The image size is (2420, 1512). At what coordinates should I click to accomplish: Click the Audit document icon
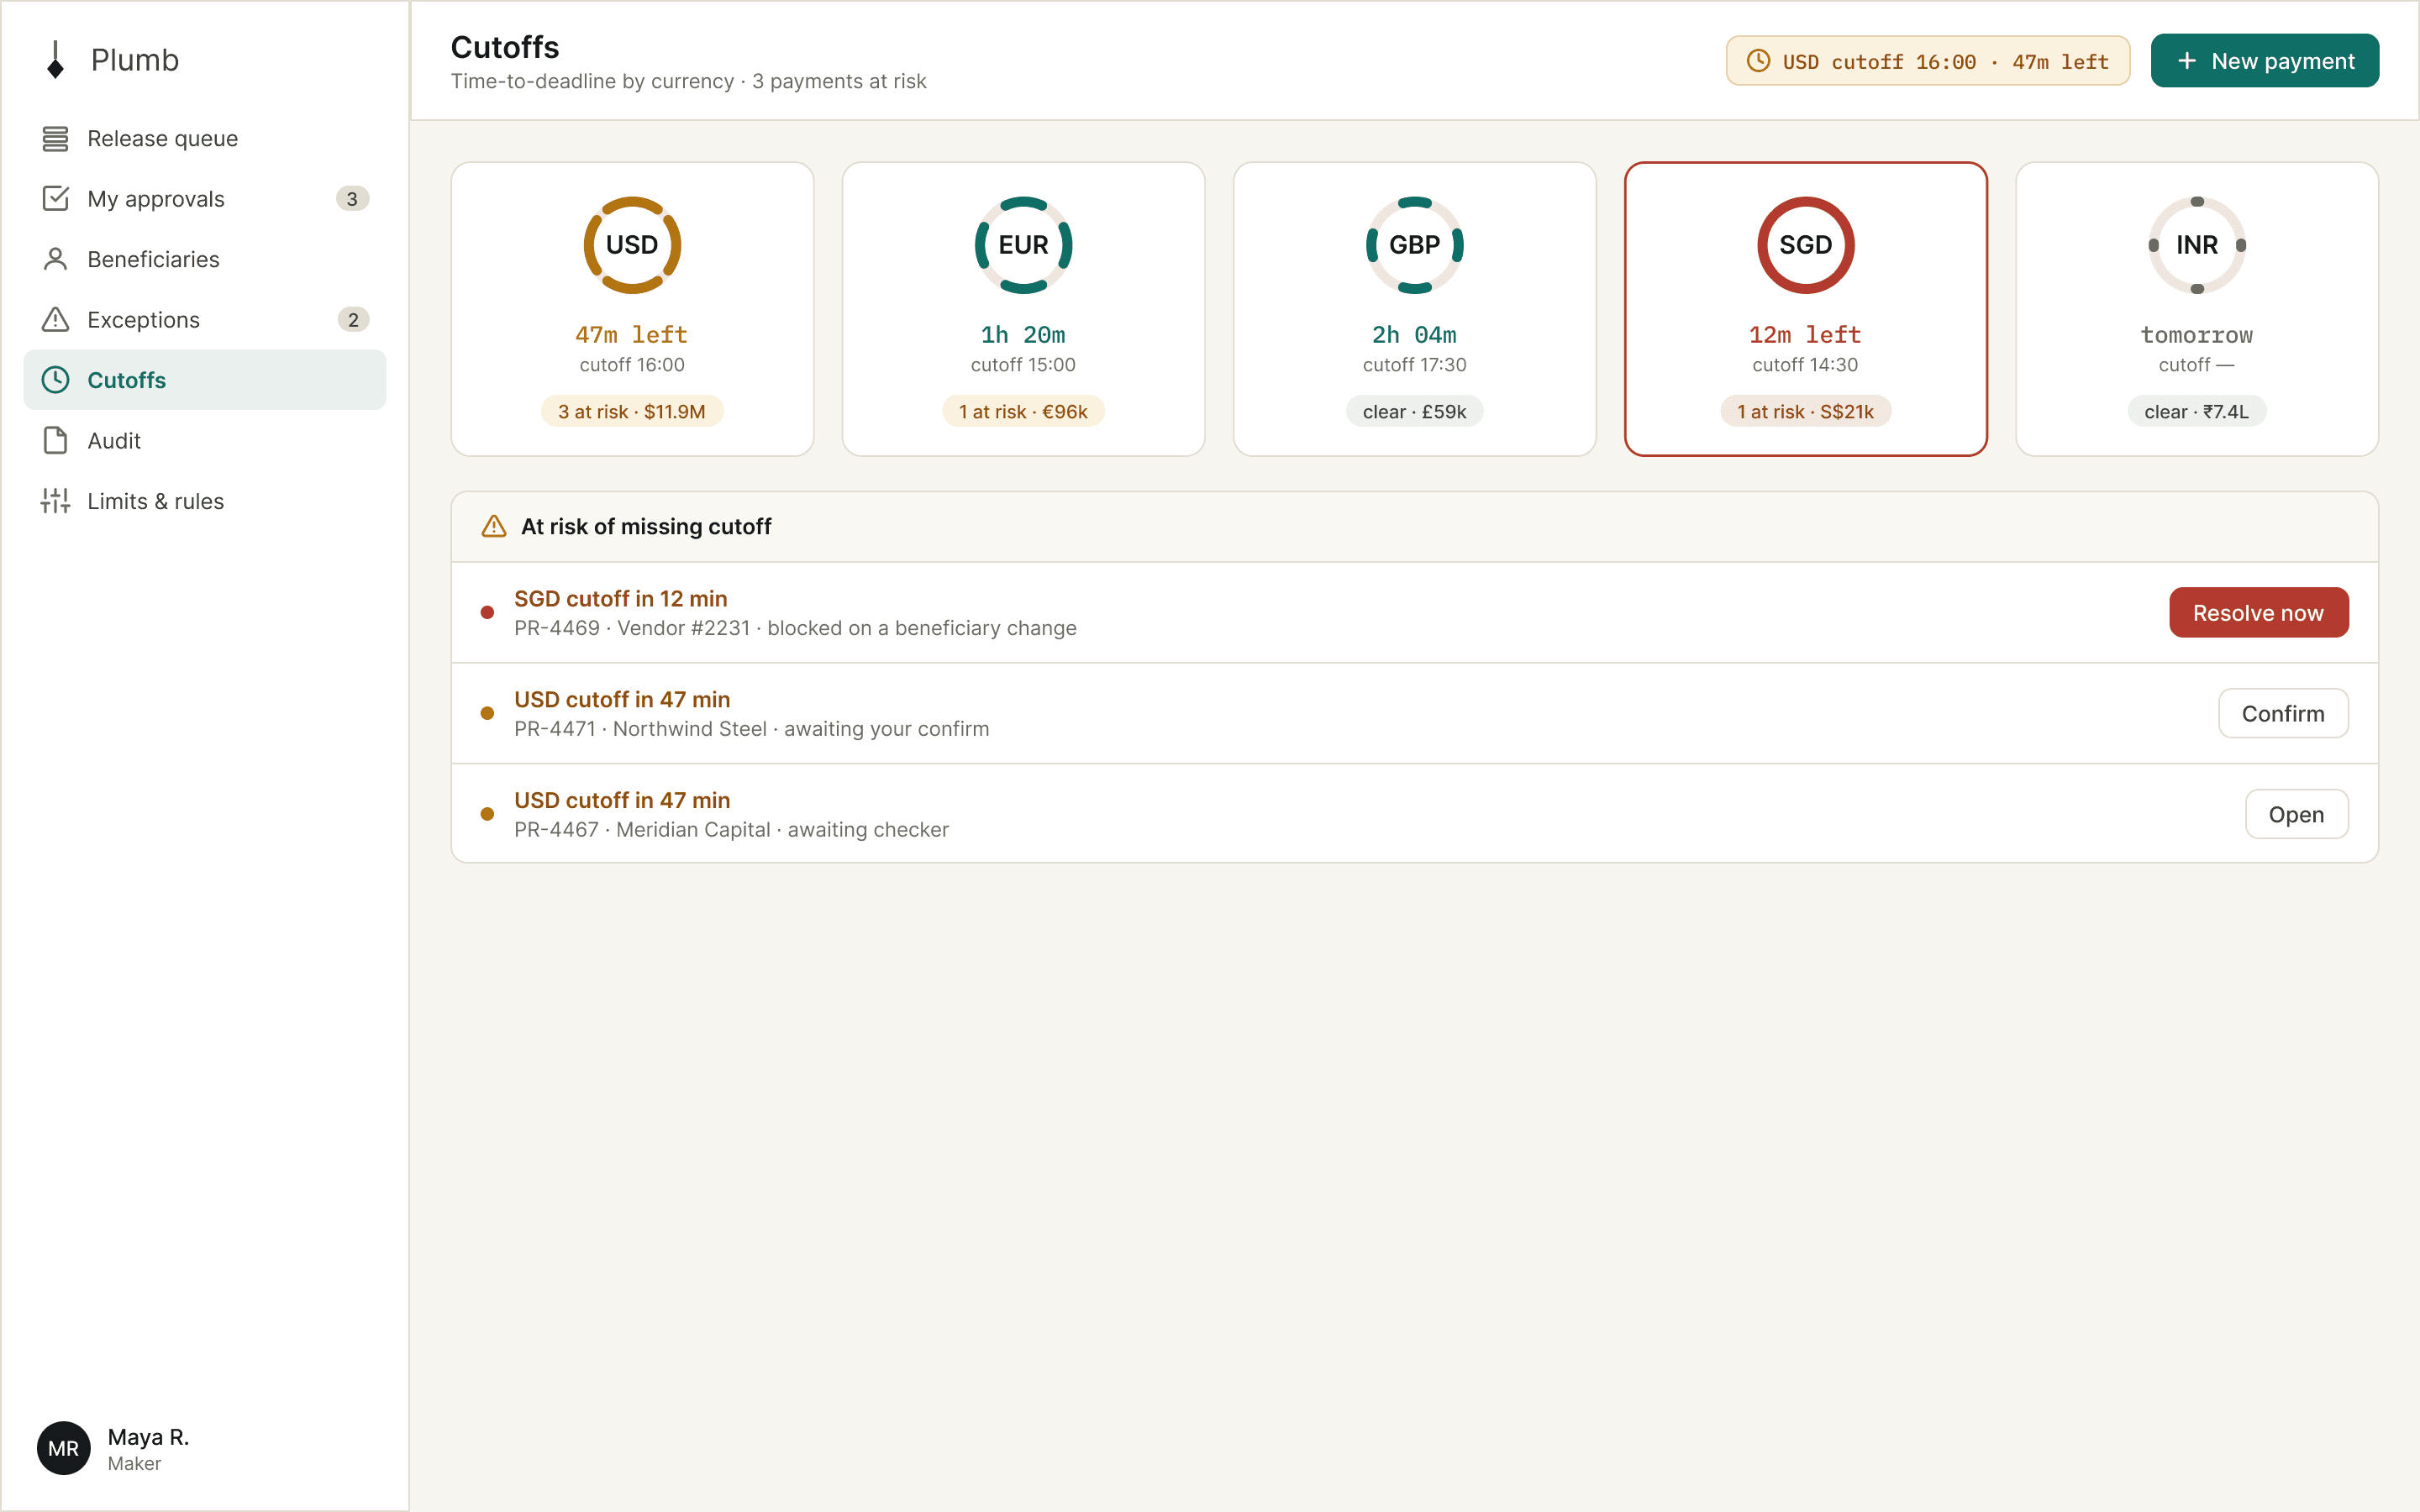point(56,441)
